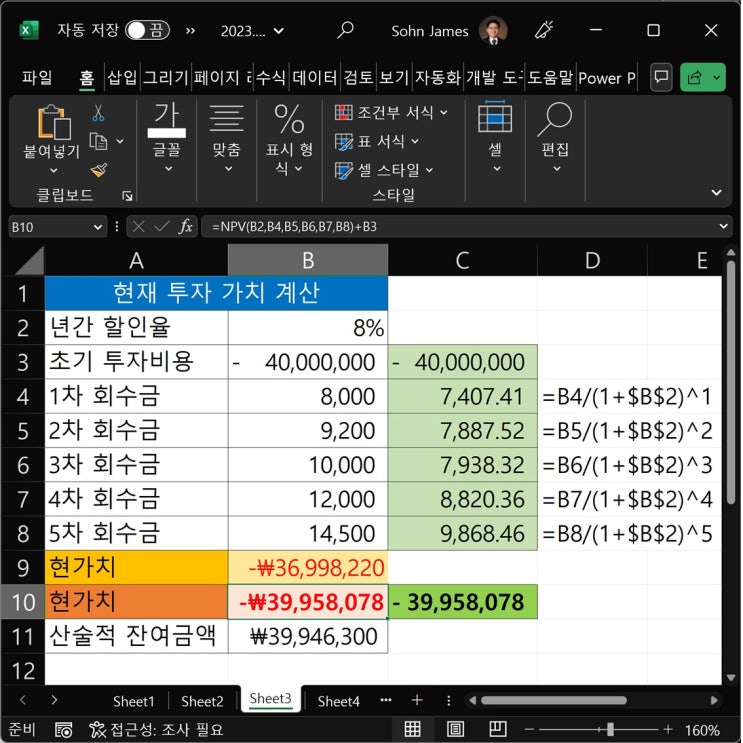Screen dimensions: 743x743
Task: Click the green Share button
Action: coord(703,77)
